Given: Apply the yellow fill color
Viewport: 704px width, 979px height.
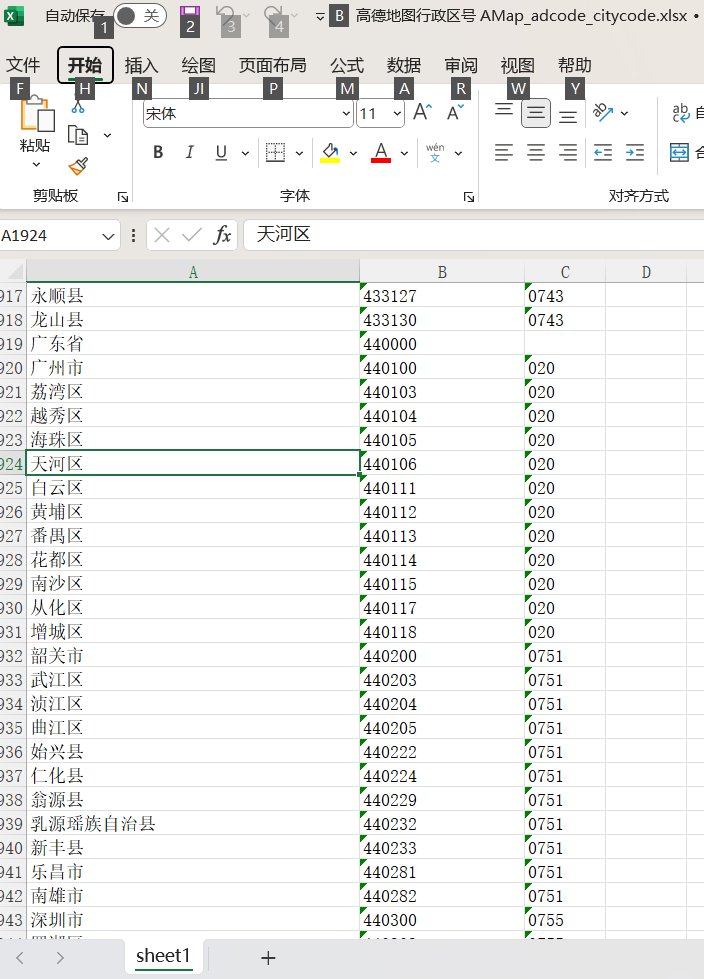Looking at the screenshot, I should pyautogui.click(x=329, y=152).
